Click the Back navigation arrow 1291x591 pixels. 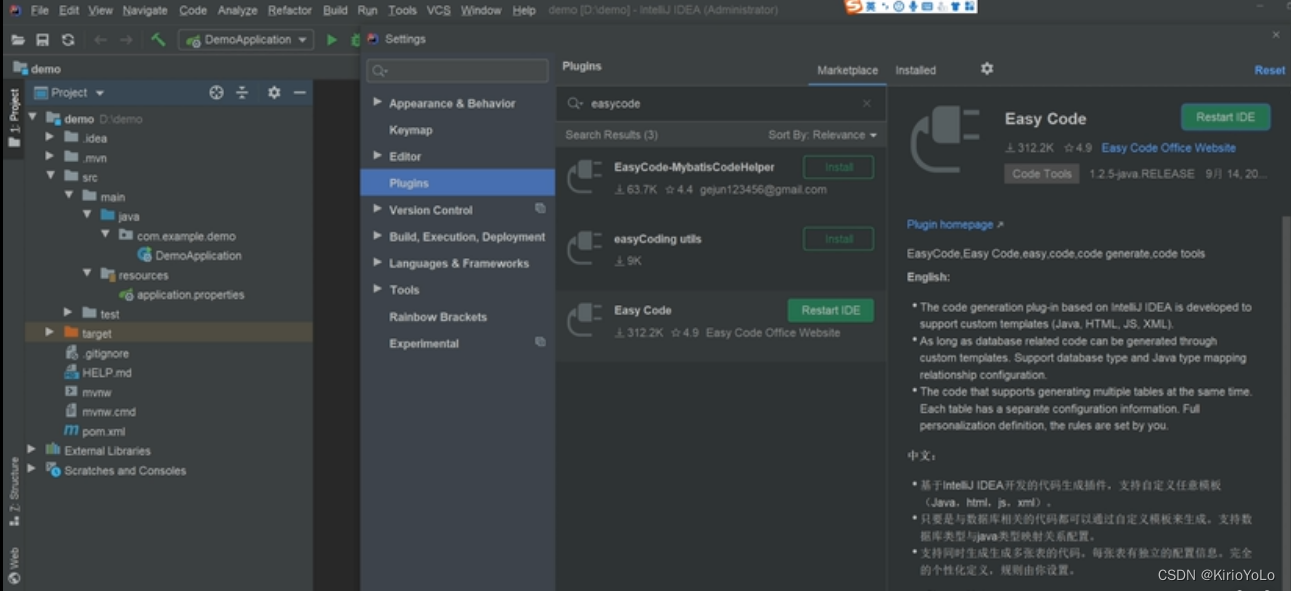click(100, 40)
